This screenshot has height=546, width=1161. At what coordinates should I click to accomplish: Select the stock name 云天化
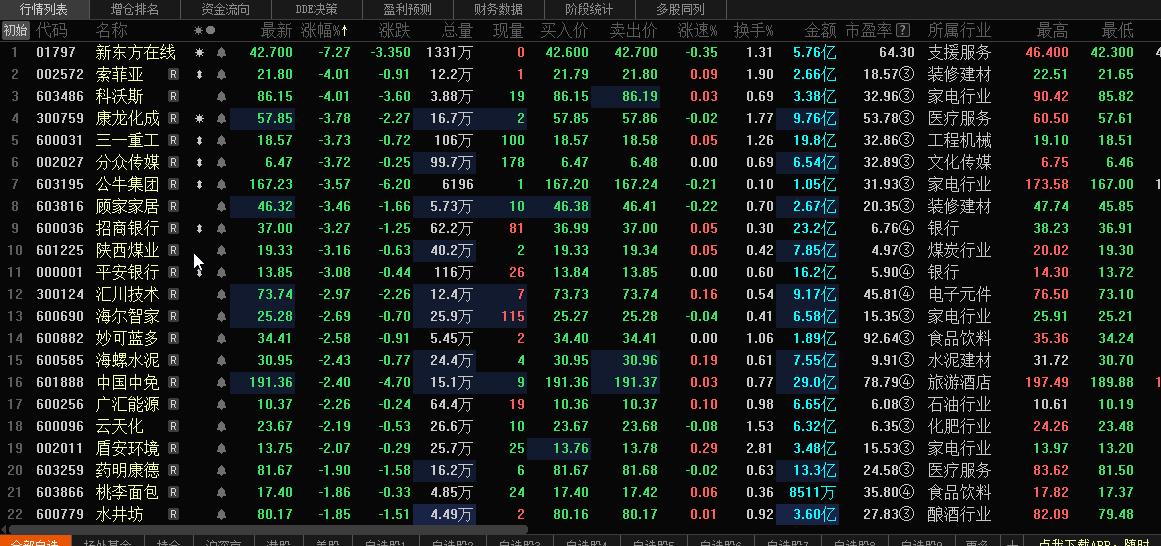[120, 427]
